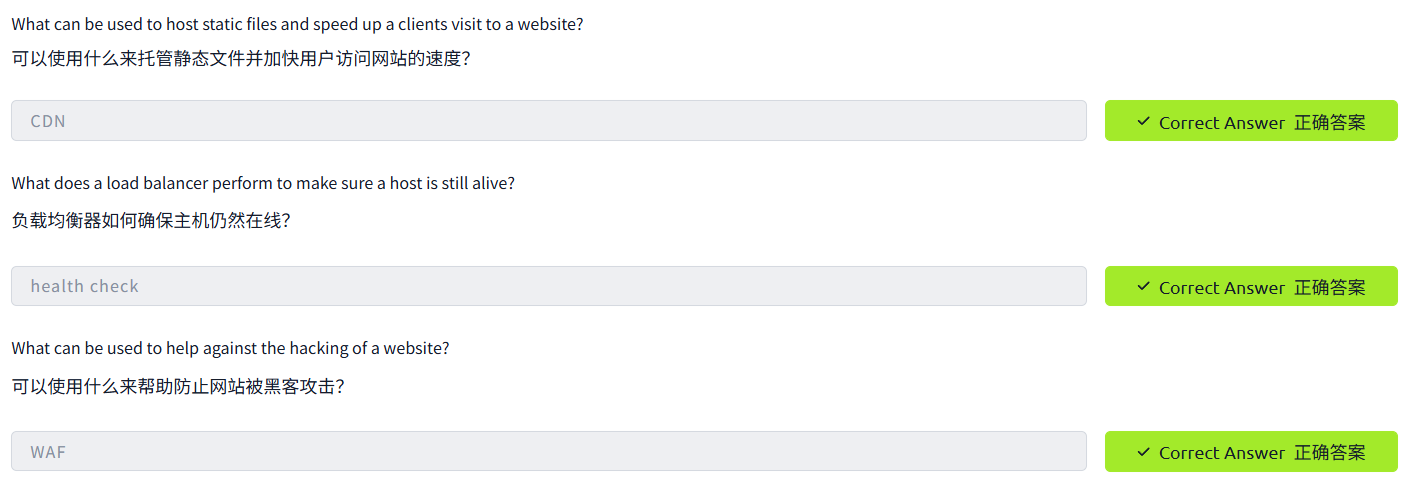This screenshot has width=1426, height=495.
Task: Focus the answer field containing CDN
Action: pyautogui.click(x=548, y=121)
